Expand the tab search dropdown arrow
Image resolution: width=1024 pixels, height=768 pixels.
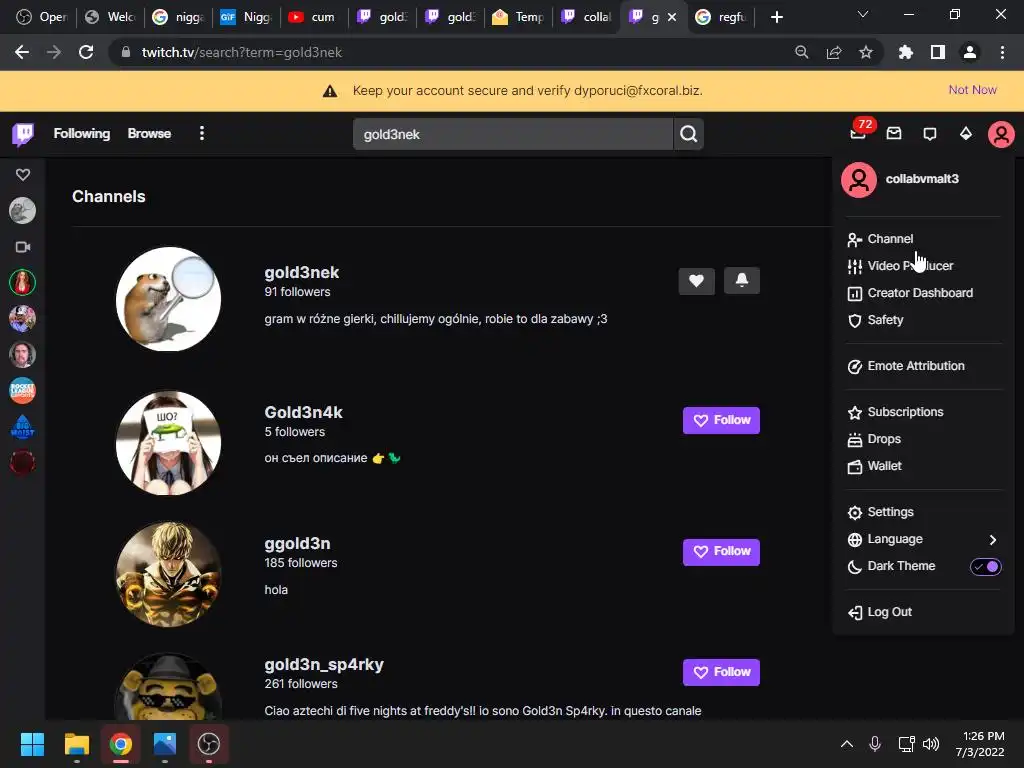pos(863,14)
